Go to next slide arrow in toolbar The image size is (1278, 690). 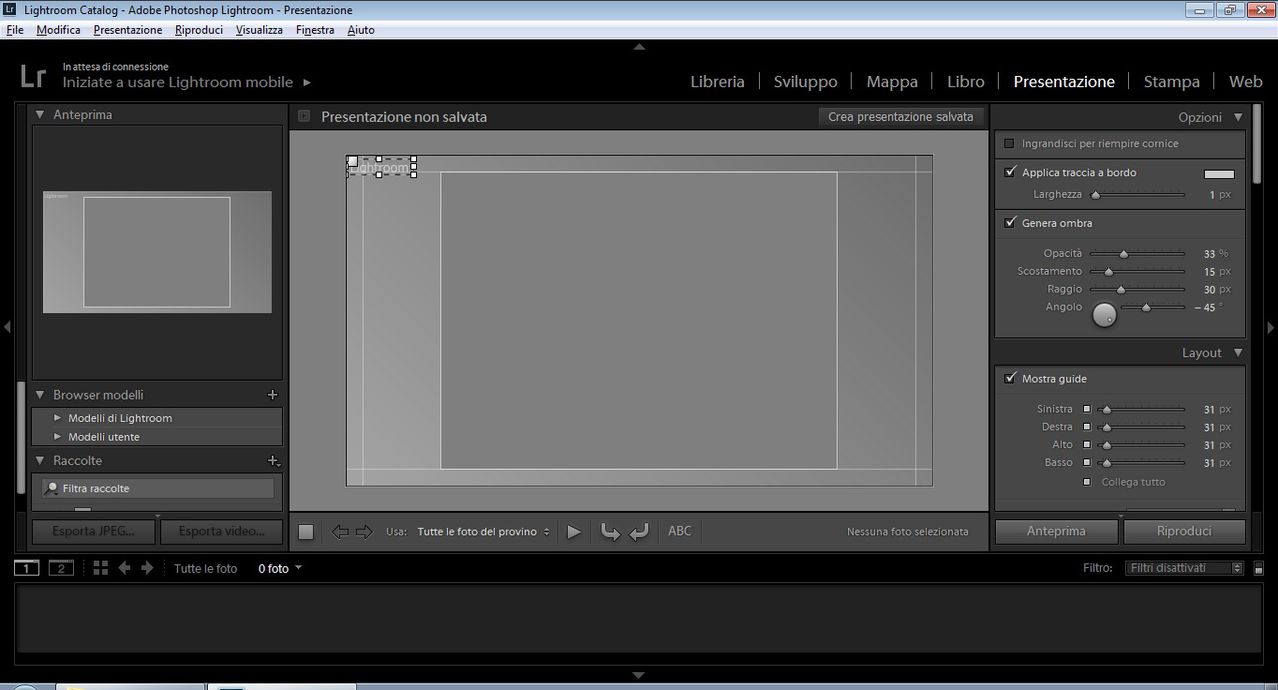coord(364,532)
